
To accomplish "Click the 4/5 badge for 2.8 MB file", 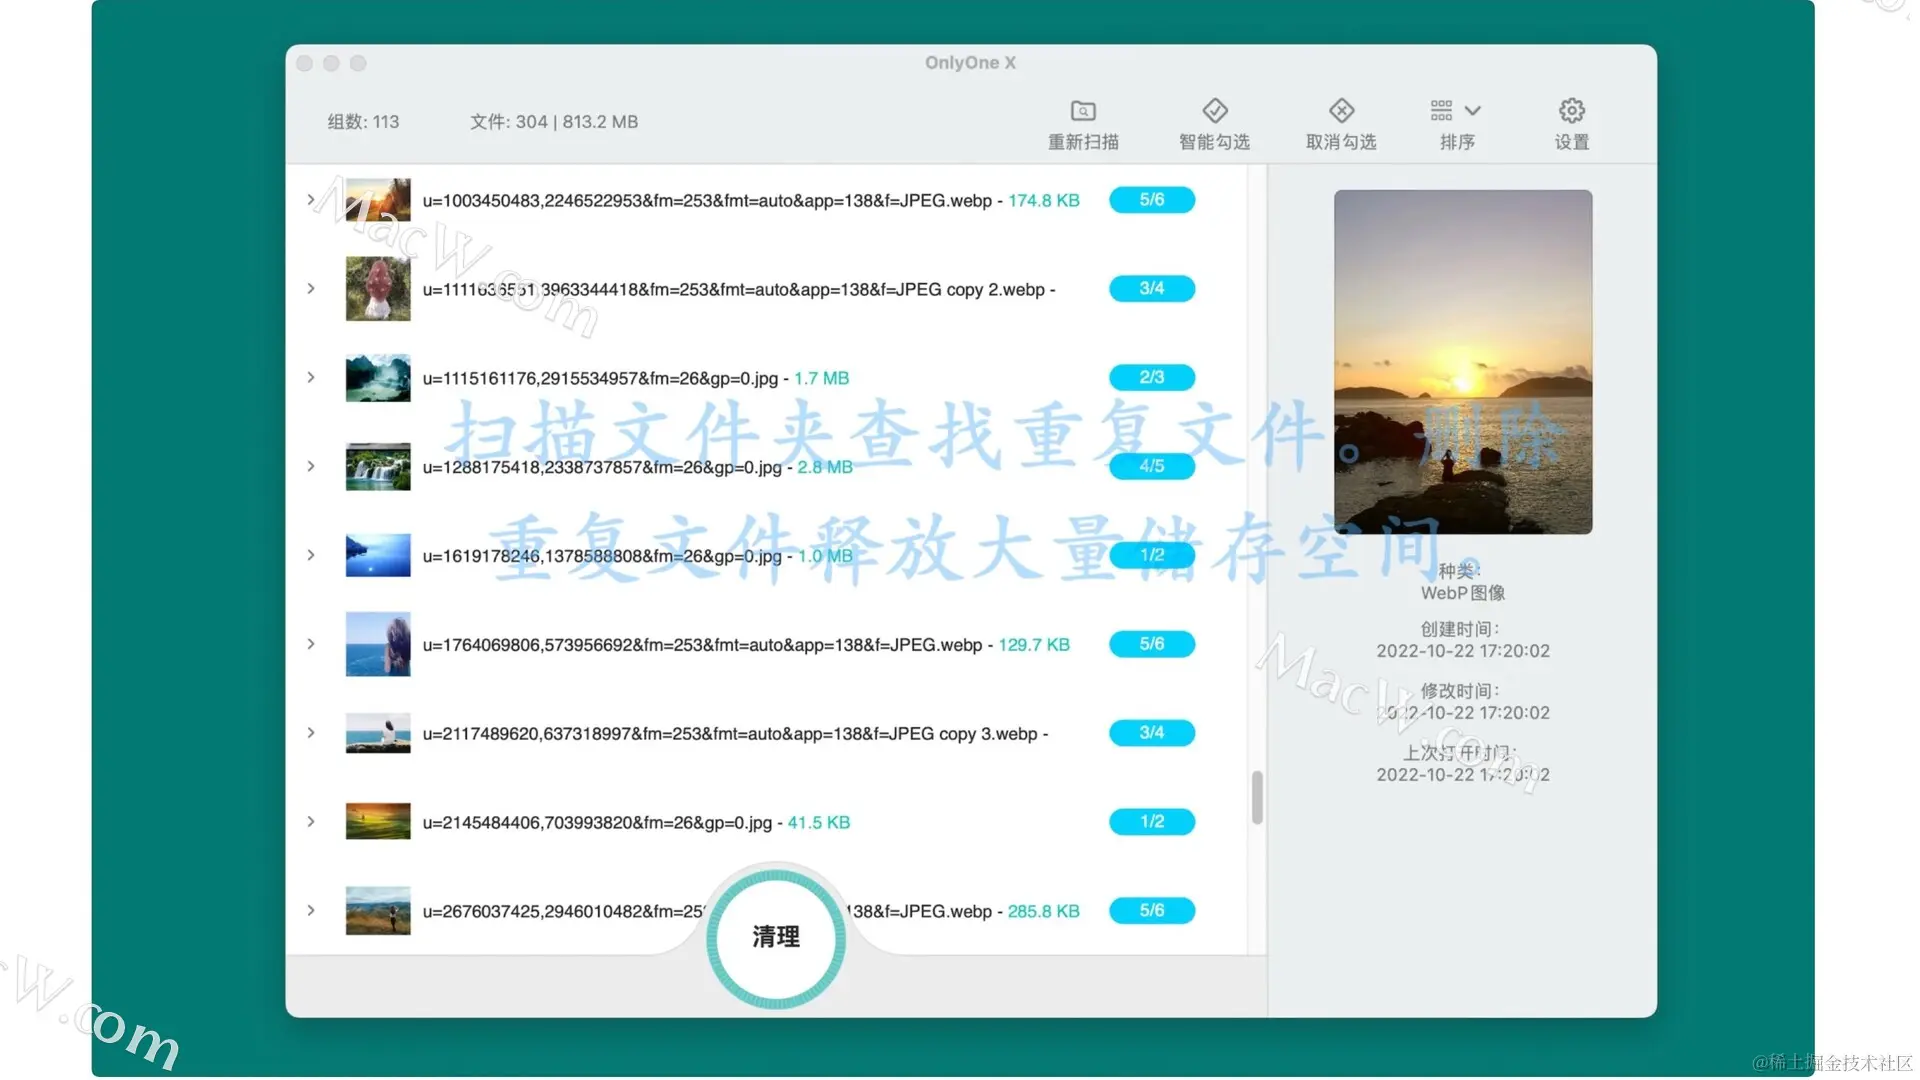I will [1151, 467].
